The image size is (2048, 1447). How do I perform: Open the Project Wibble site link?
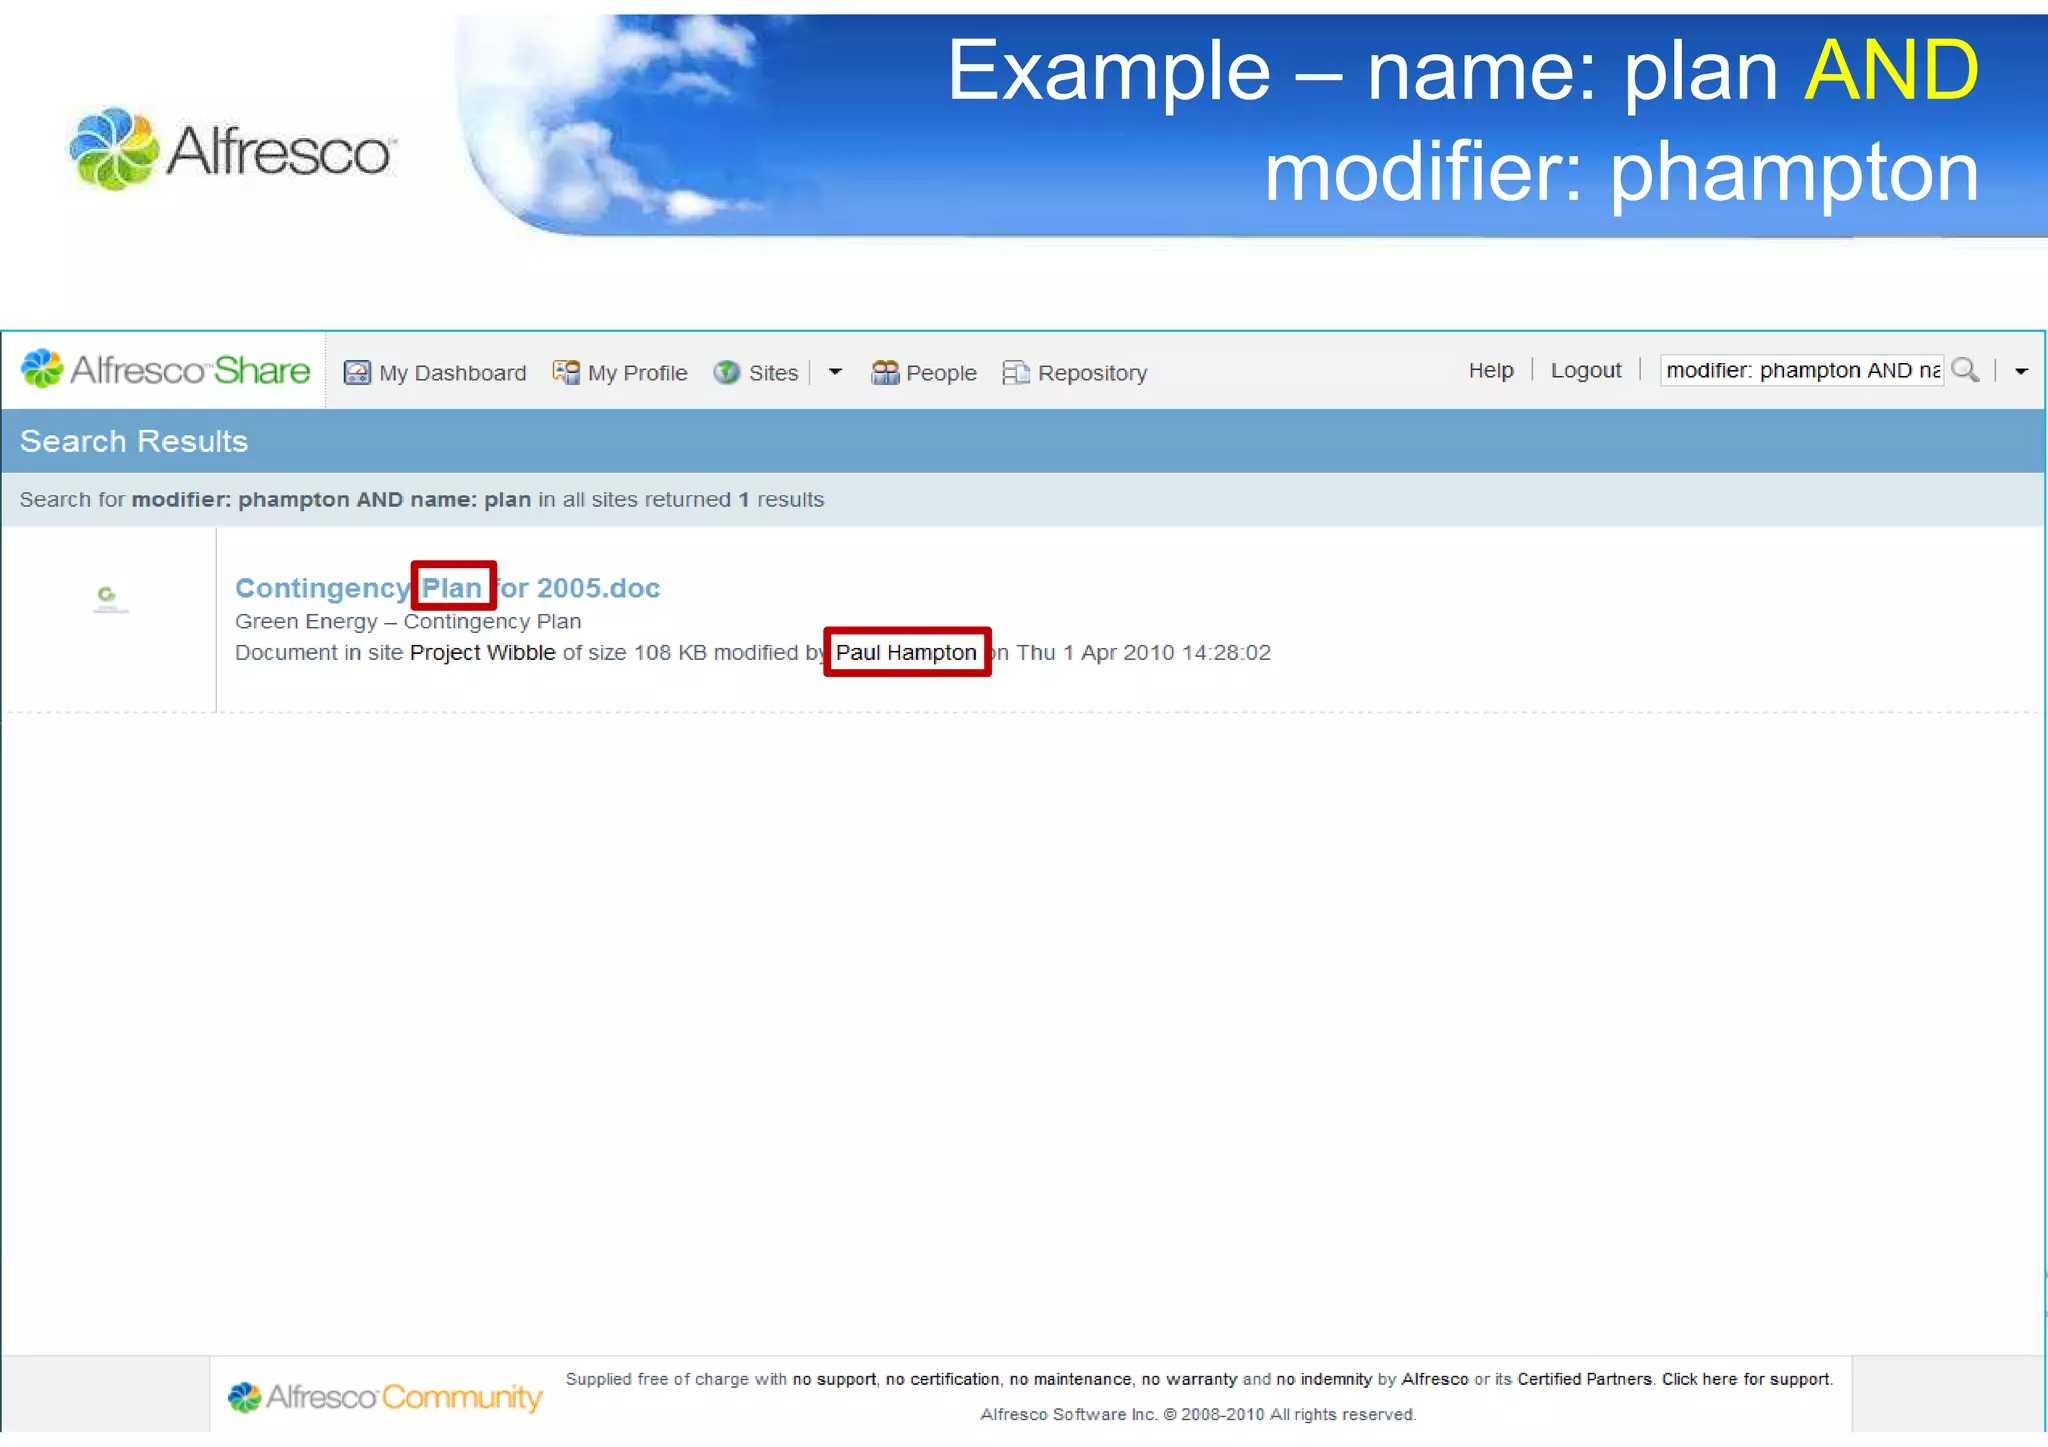(483, 653)
